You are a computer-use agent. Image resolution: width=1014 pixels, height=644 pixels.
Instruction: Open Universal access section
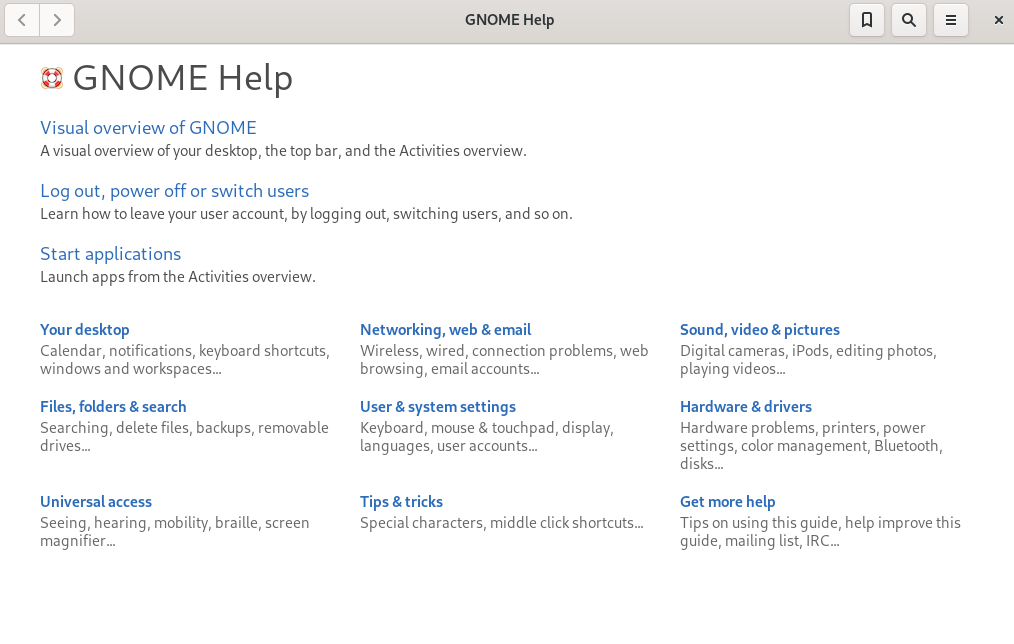96,502
